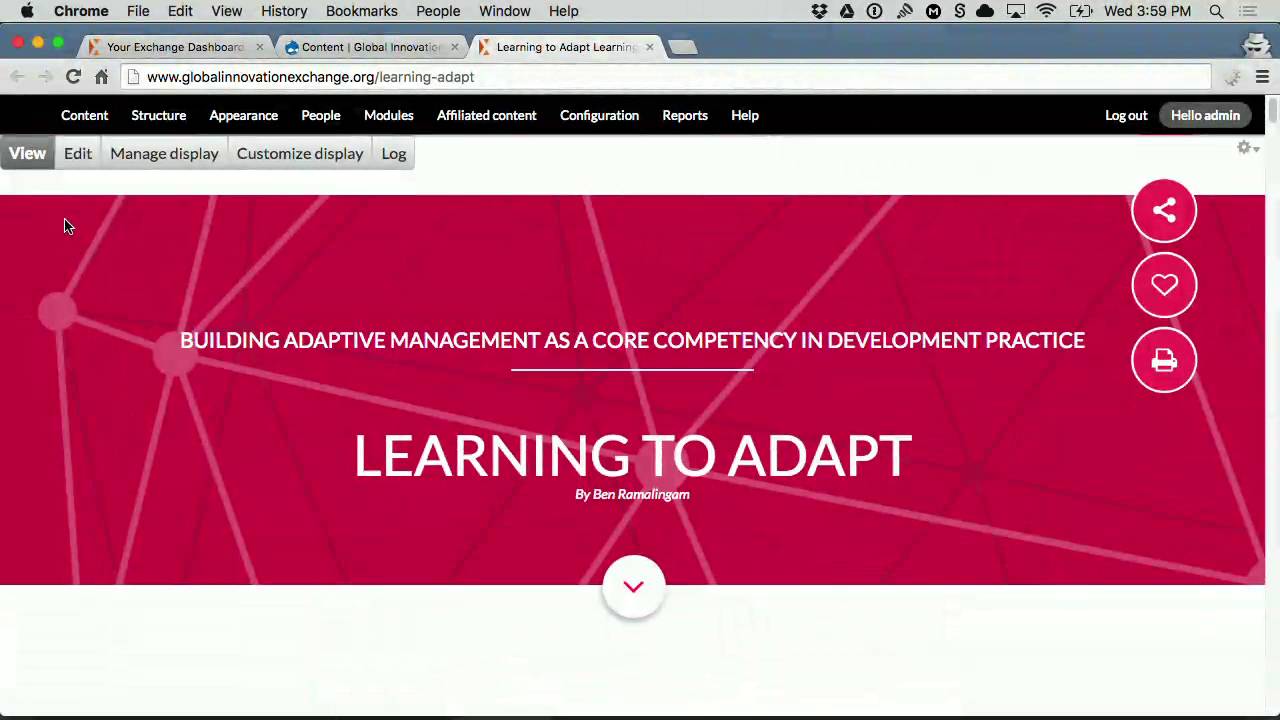Screen dimensions: 1280x720
Task: Open the admin Content menu
Action: point(84,115)
